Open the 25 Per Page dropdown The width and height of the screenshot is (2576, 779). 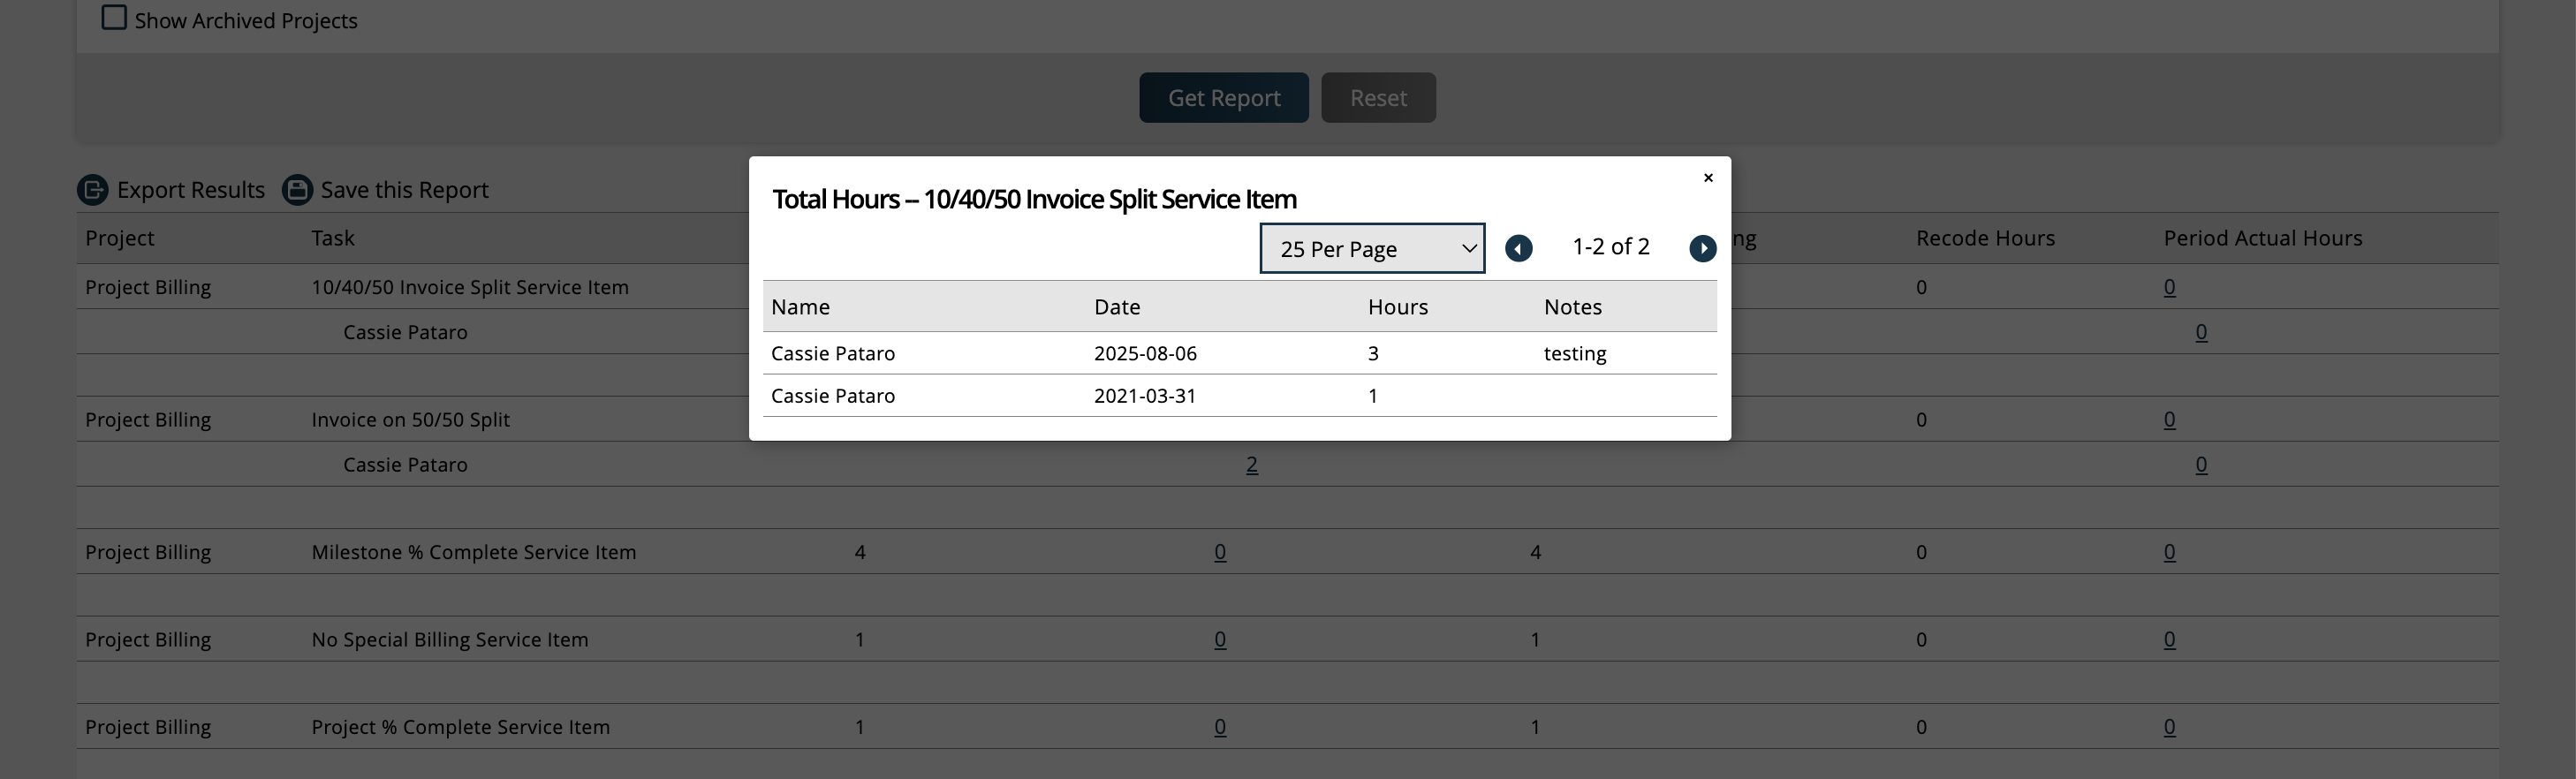point(1371,248)
